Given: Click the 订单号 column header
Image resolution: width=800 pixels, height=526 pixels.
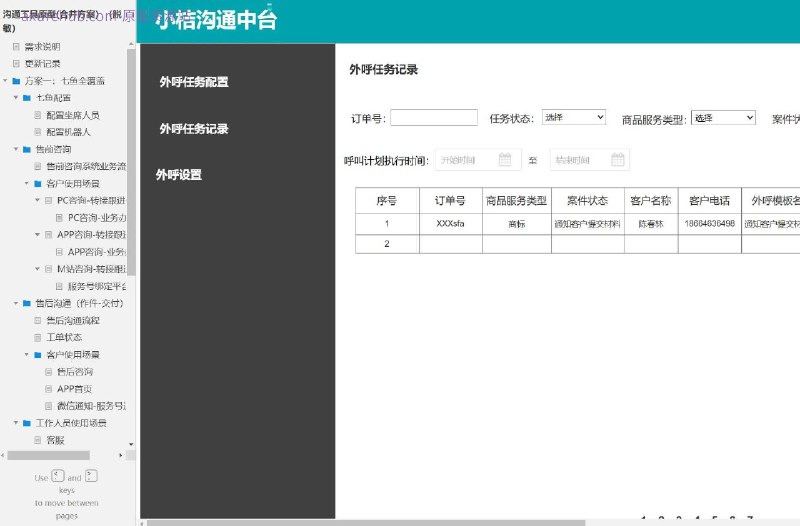Looking at the screenshot, I should [x=451, y=201].
